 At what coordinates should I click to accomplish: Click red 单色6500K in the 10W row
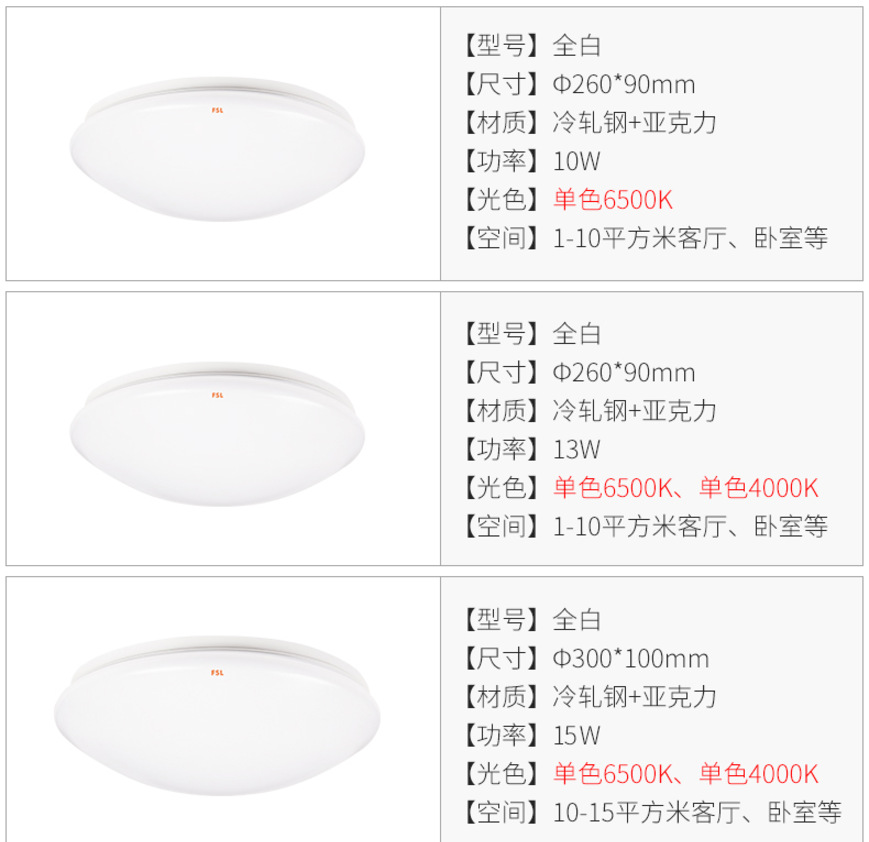click(x=612, y=200)
